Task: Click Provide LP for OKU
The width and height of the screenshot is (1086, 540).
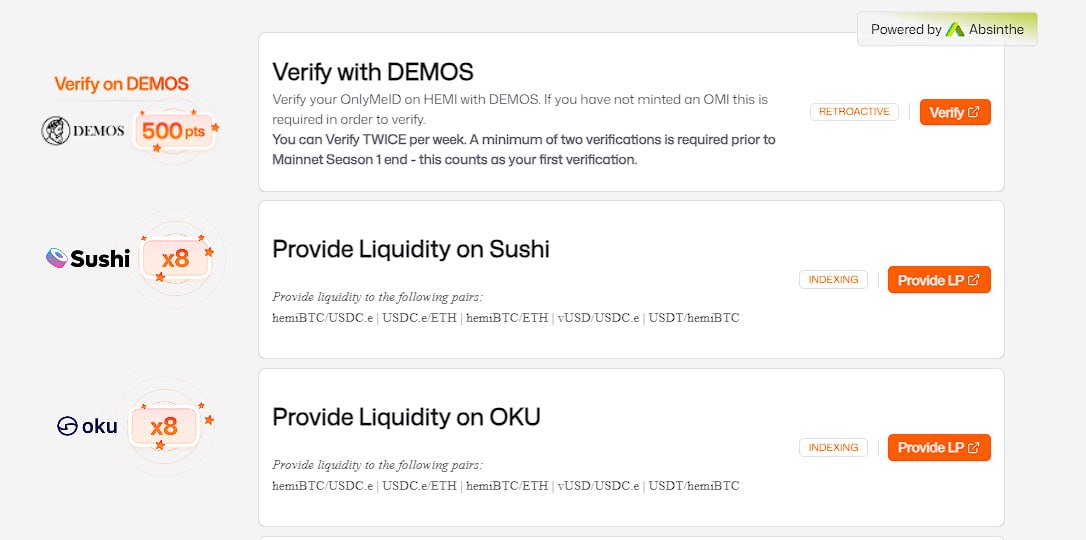Action: coord(939,447)
